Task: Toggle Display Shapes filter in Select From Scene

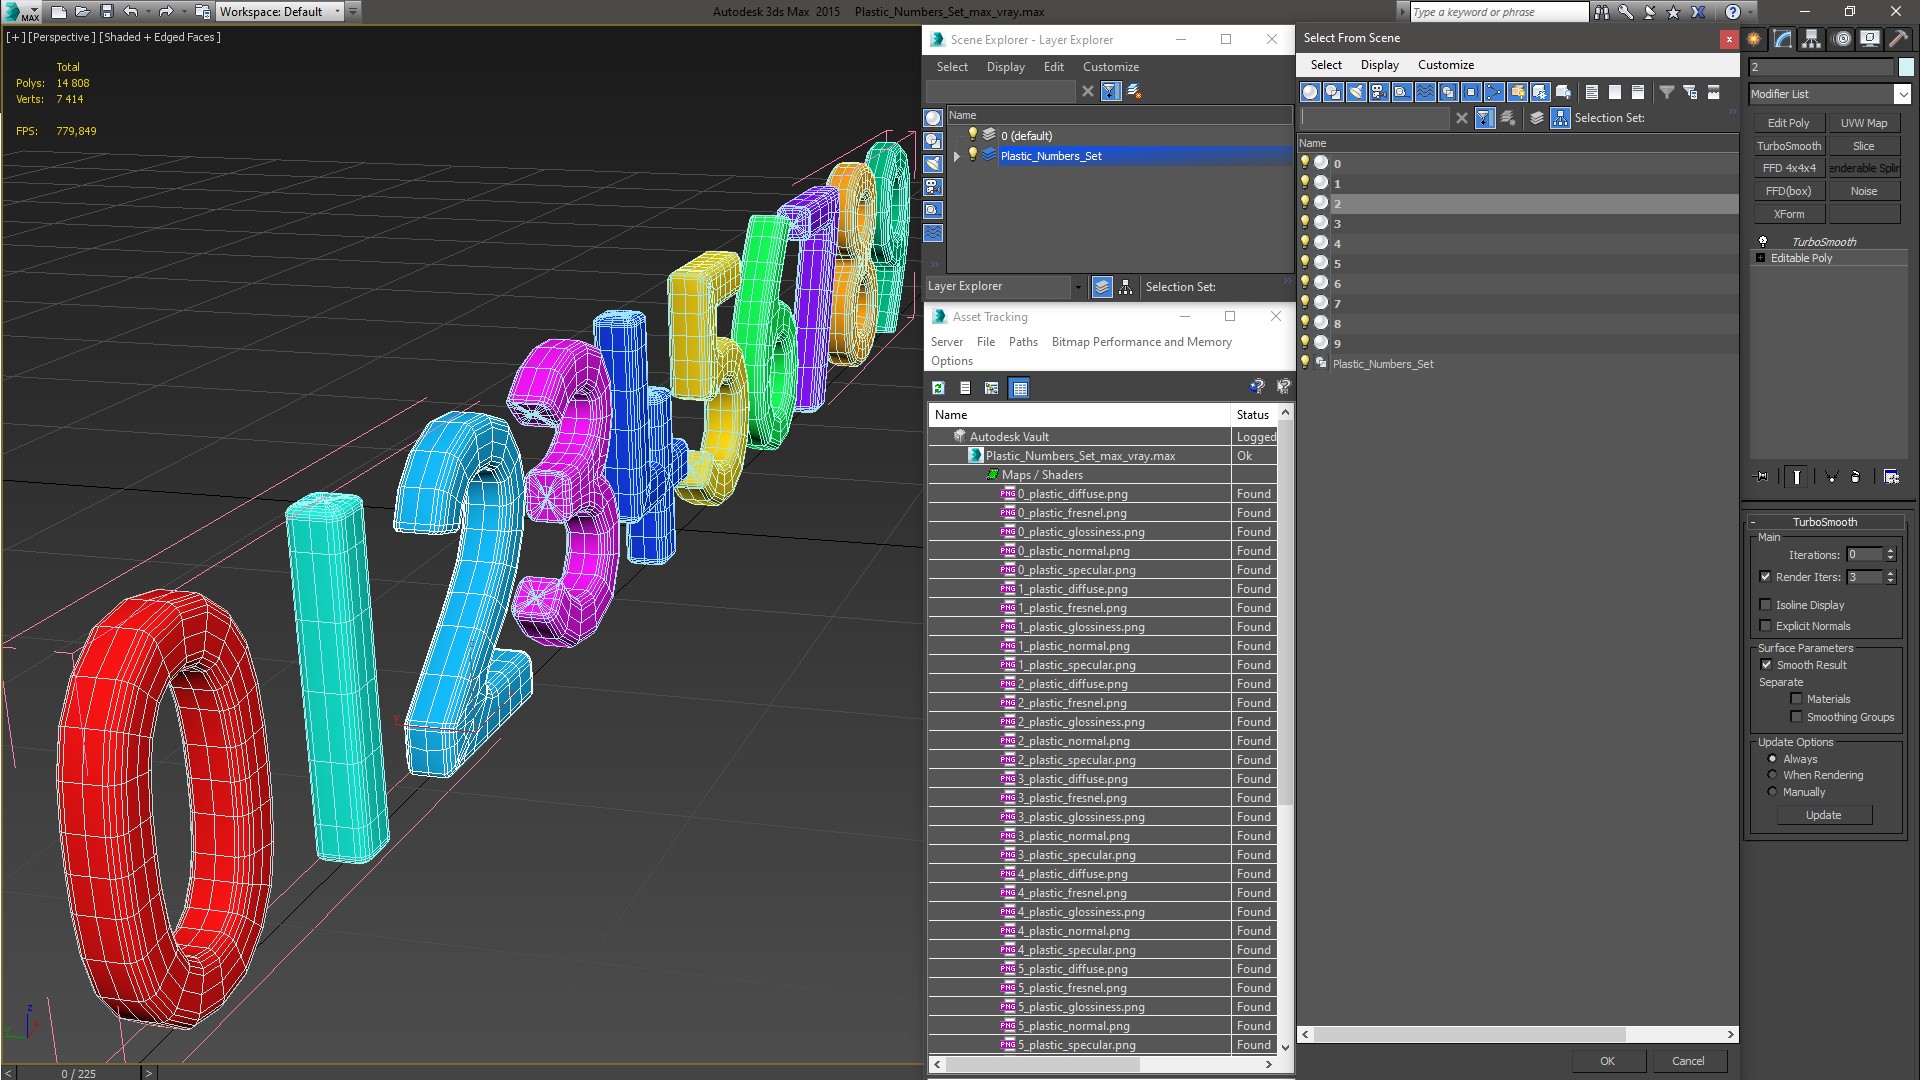Action: (x=1333, y=92)
